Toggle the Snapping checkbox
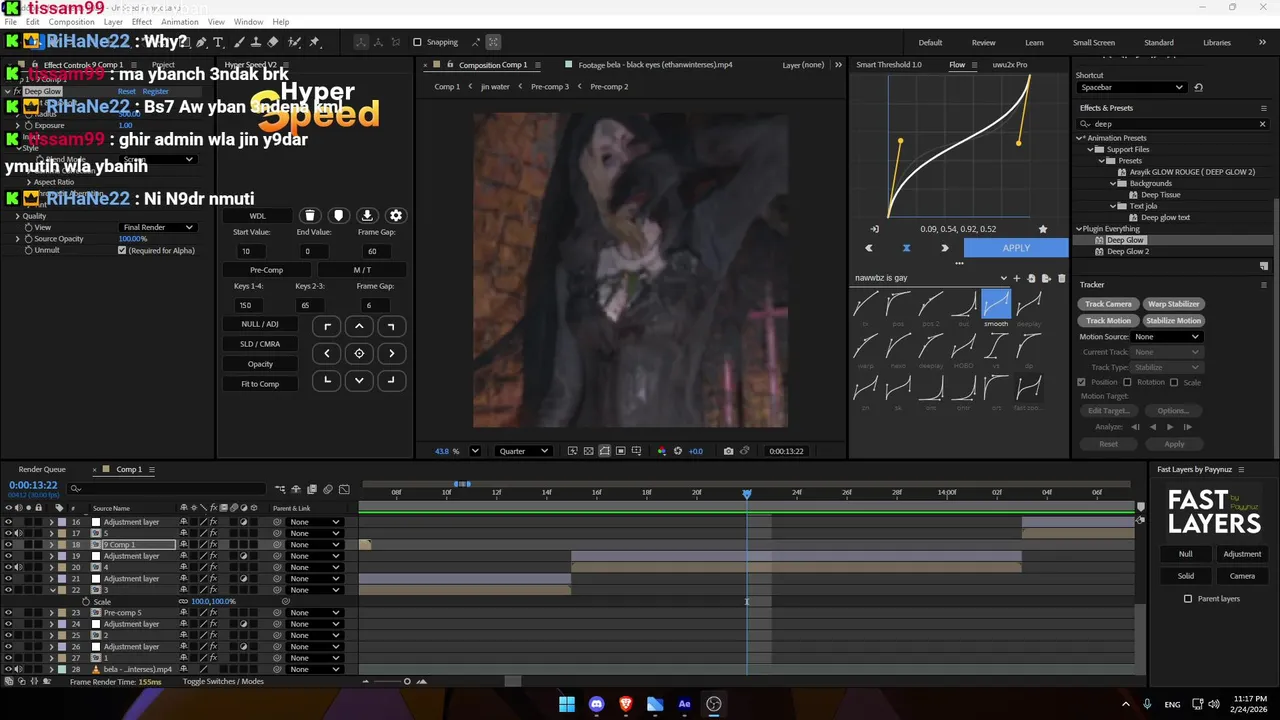The width and height of the screenshot is (1280, 720). pos(418,42)
